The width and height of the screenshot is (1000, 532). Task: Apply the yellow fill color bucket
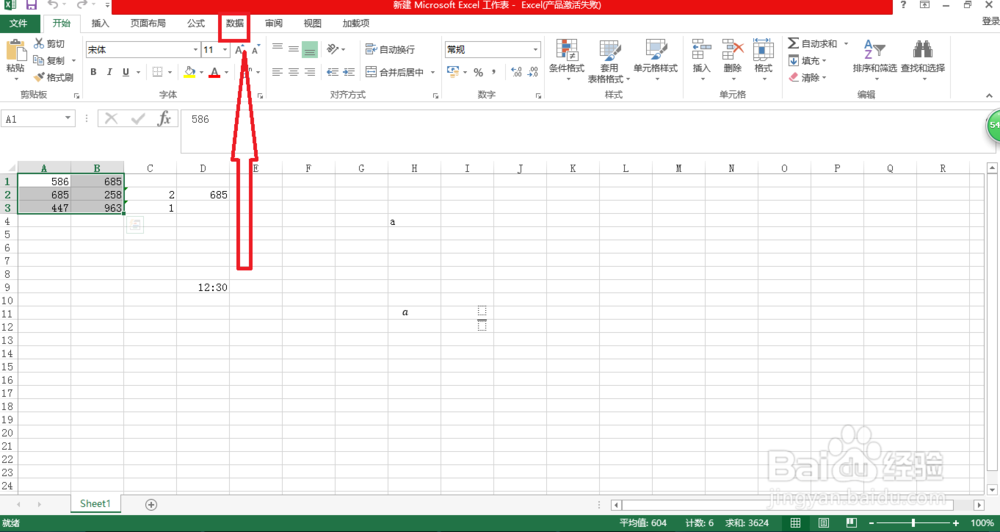click(x=189, y=72)
